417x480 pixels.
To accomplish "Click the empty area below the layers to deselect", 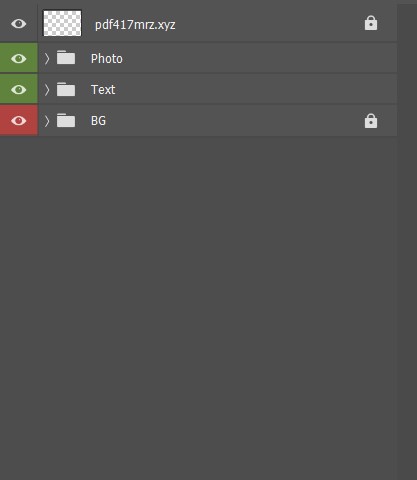I will (198, 300).
